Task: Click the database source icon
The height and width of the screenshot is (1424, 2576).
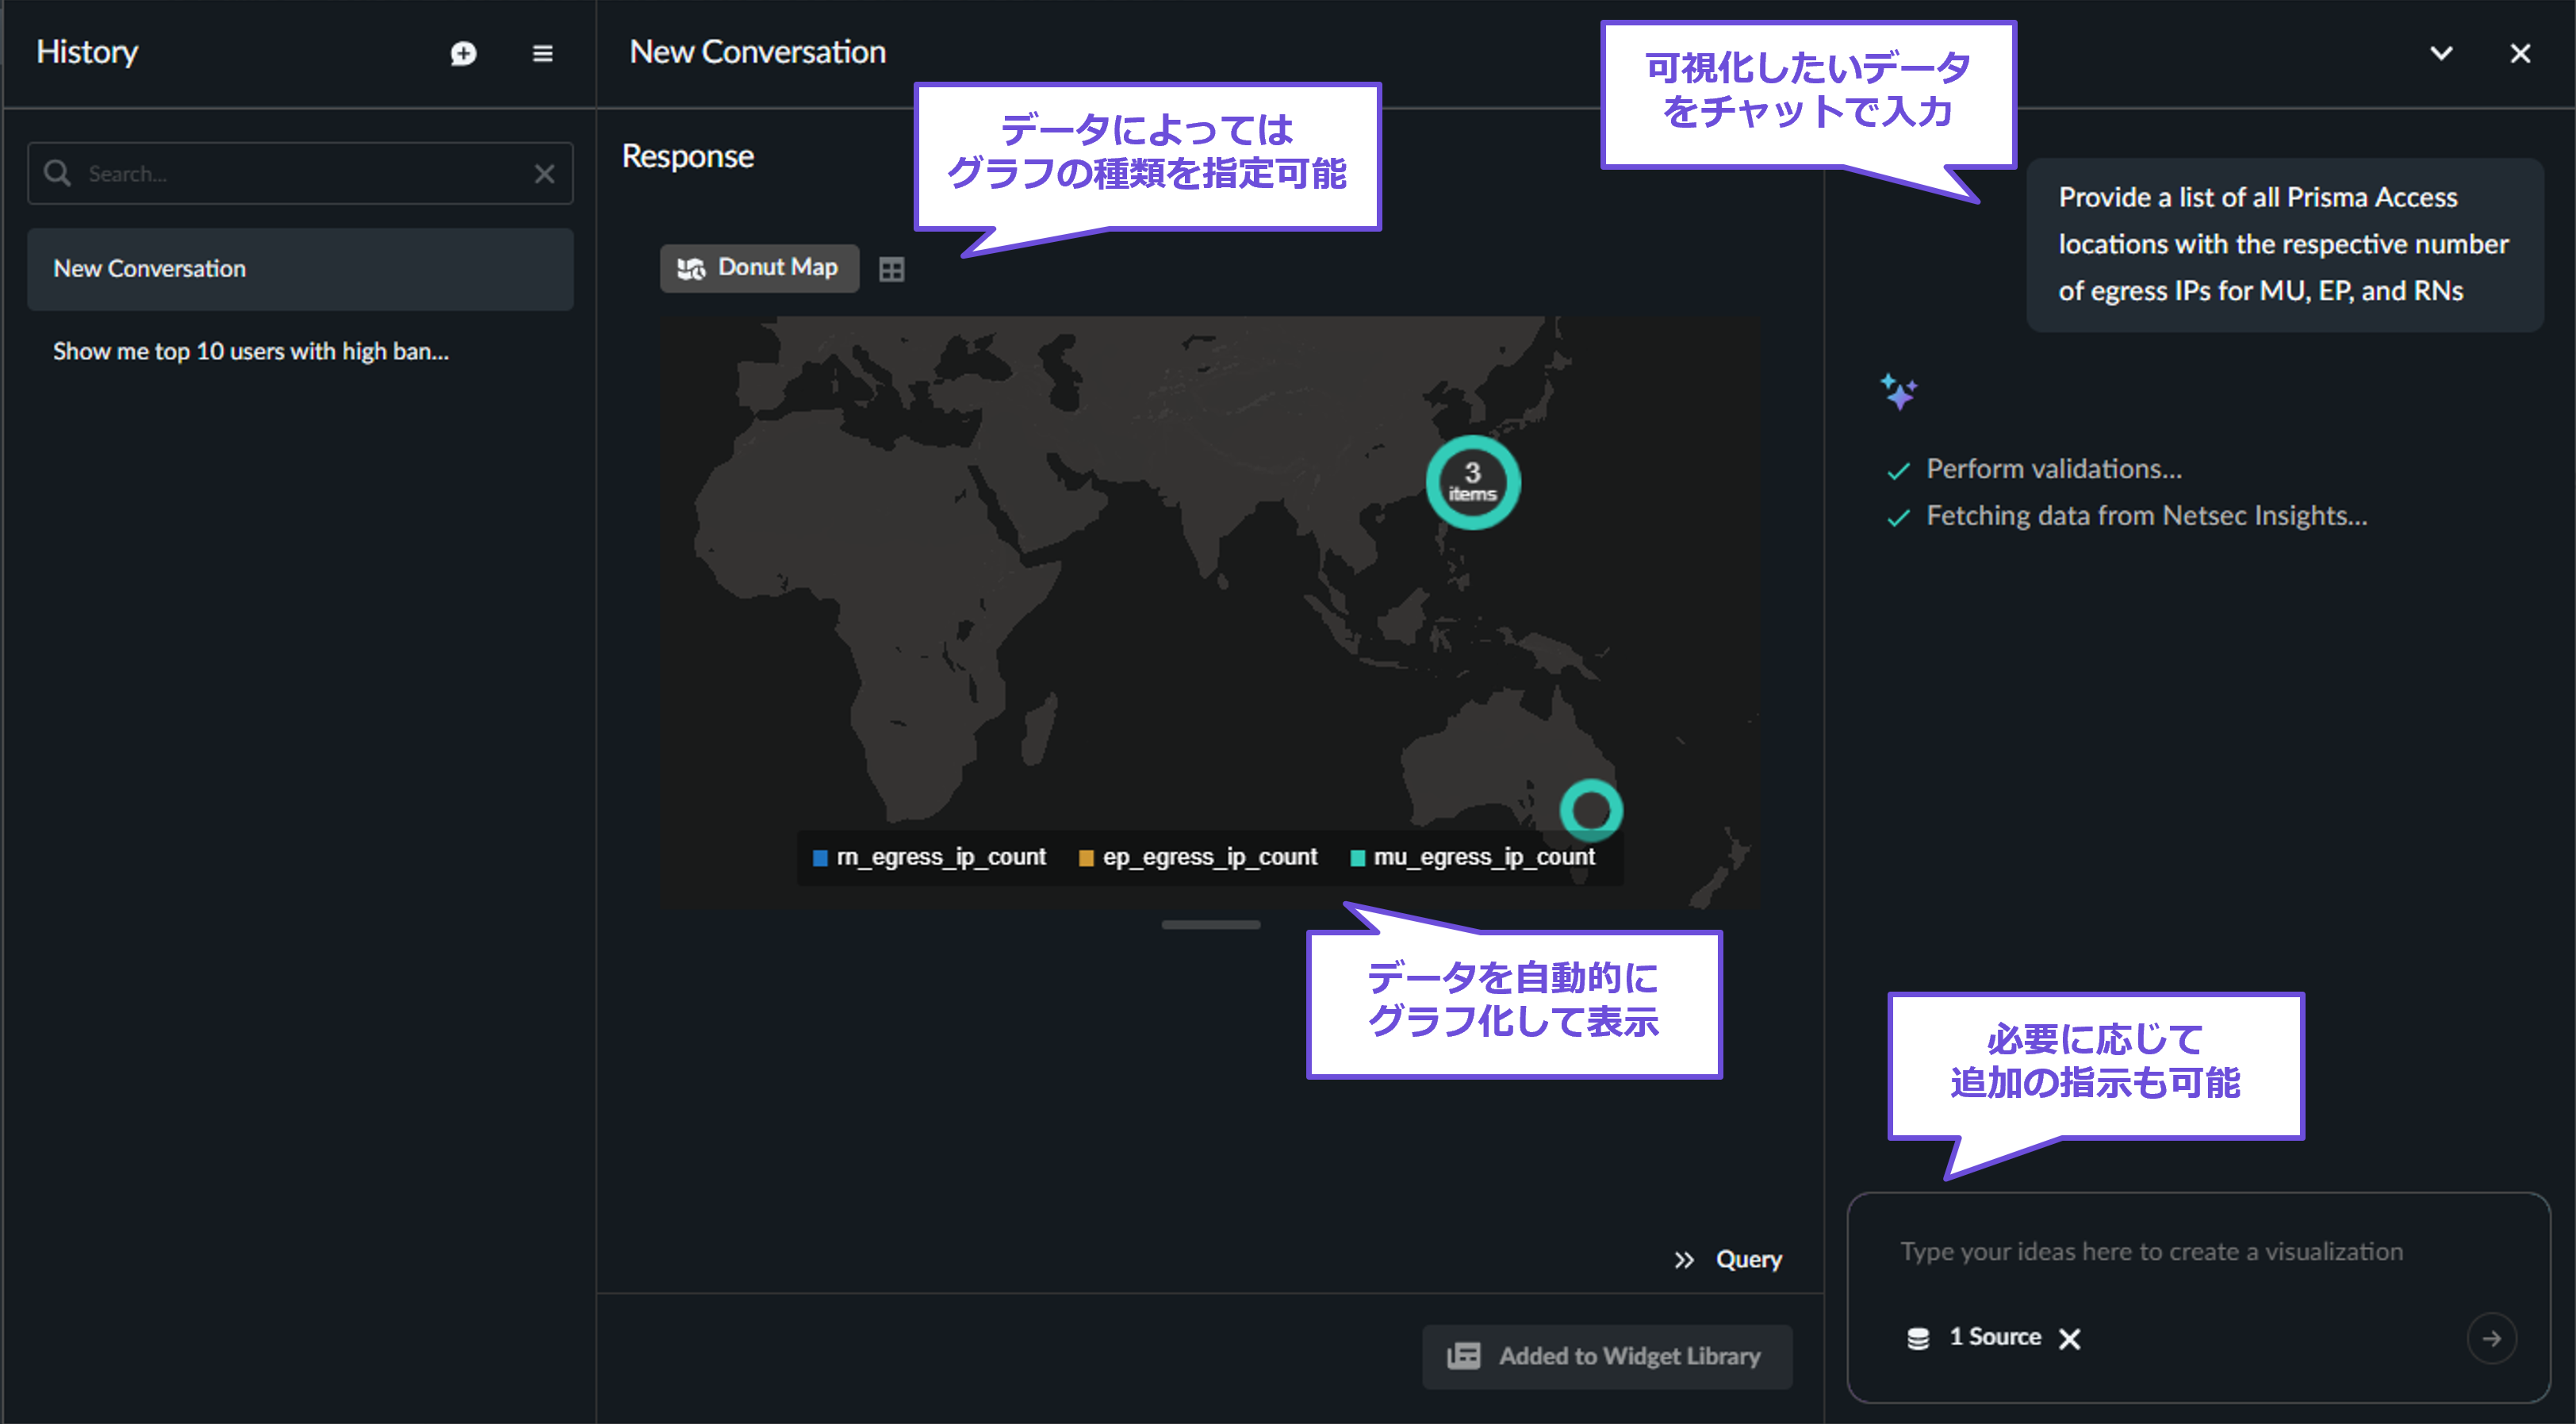Action: point(1918,1338)
